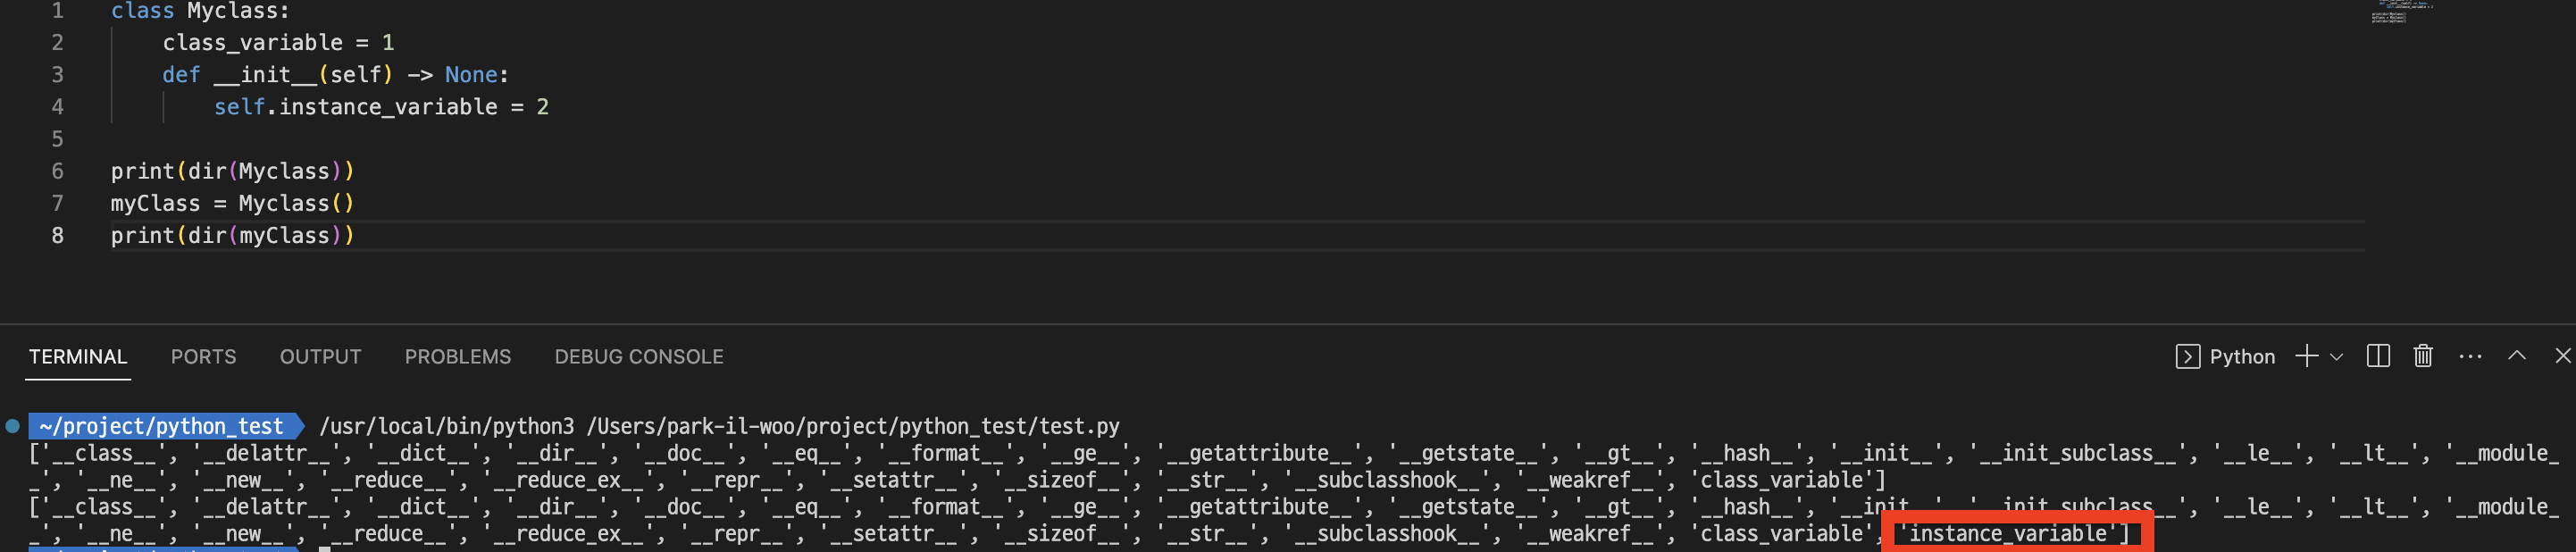Viewport: 2576px width, 552px height.
Task: Open the DEBUG CONSOLE tab
Action: coord(639,357)
